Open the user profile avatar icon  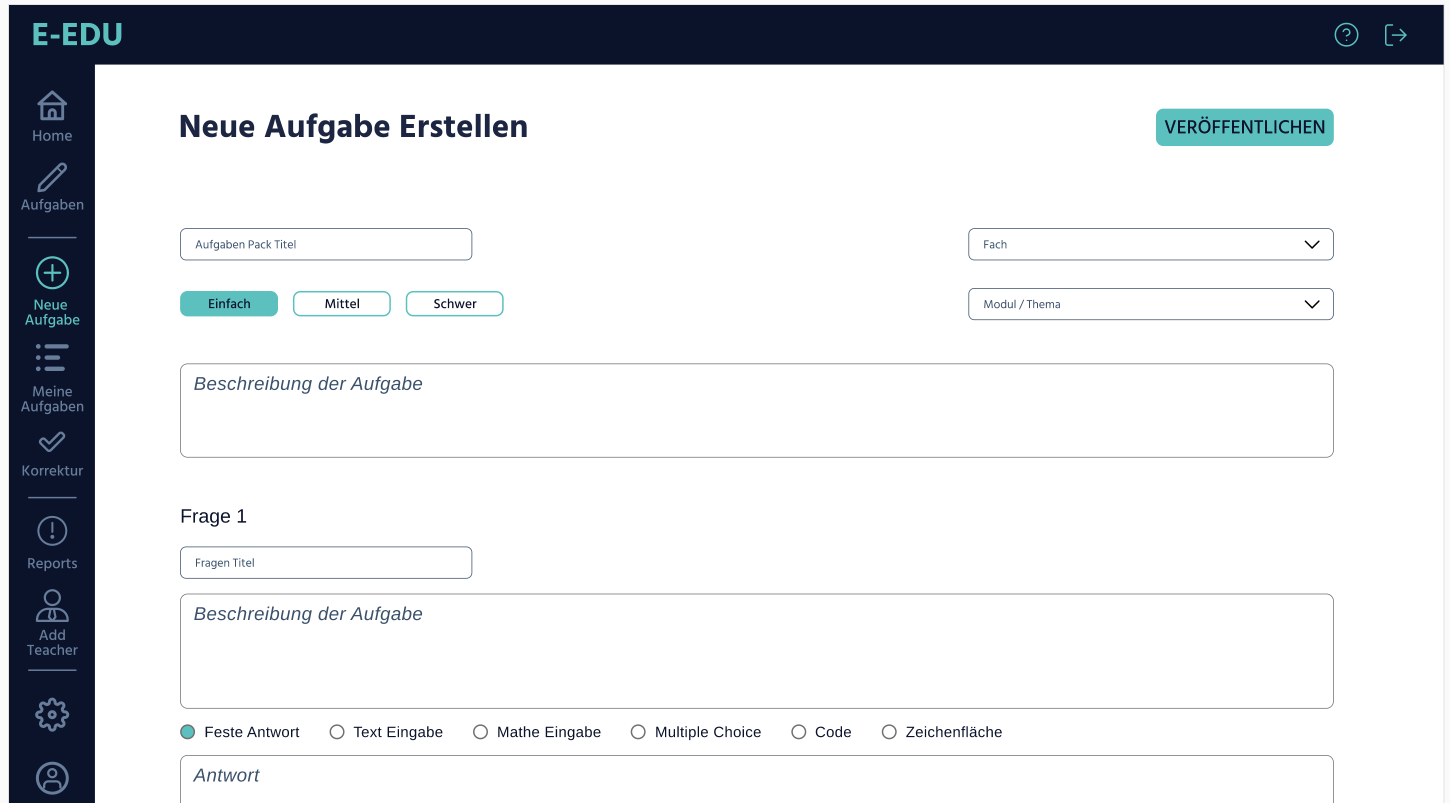pyautogui.click(x=52, y=778)
